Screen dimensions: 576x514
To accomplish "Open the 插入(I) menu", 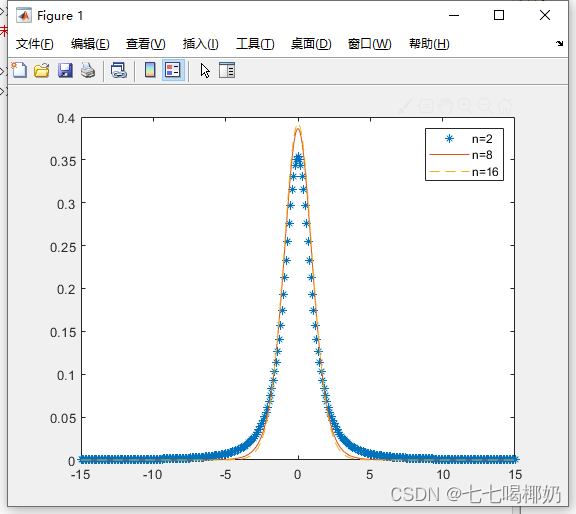I will click(x=201, y=44).
